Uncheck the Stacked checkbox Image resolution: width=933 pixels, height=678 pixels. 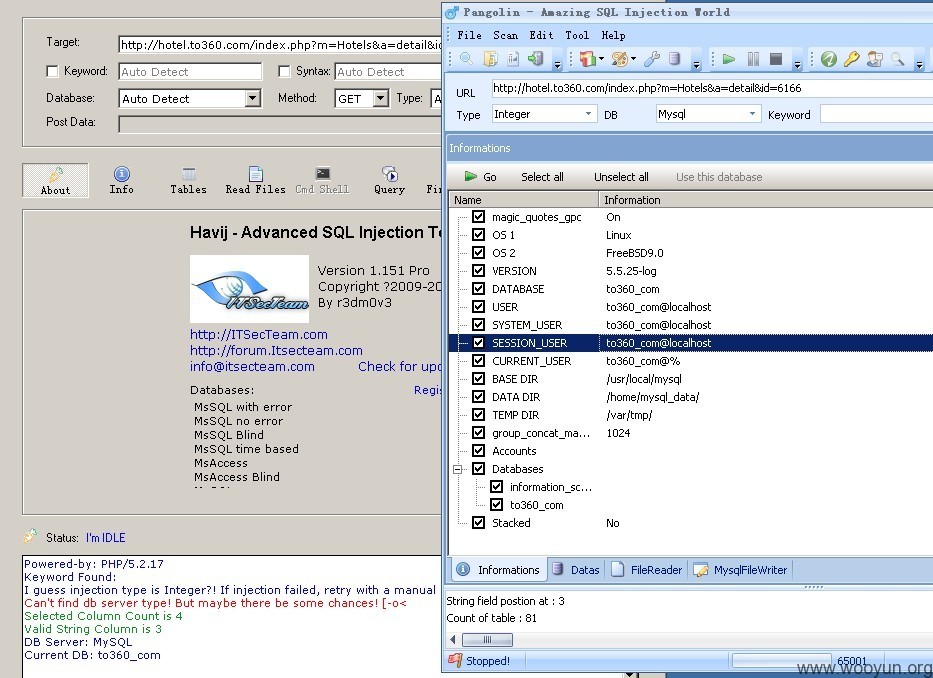[x=478, y=523]
